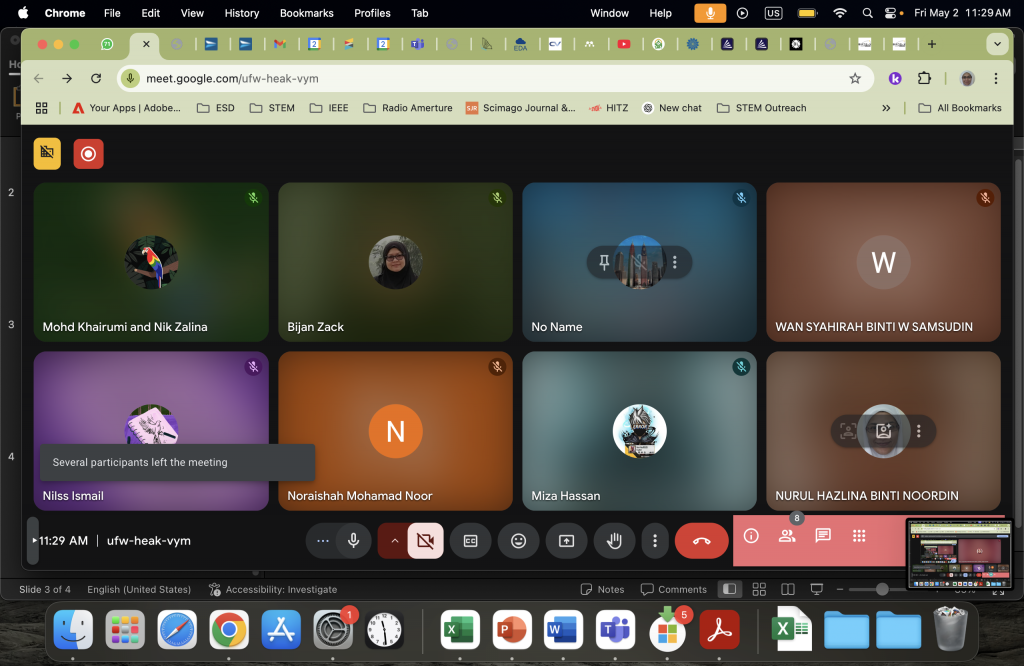This screenshot has height=666, width=1024.
Task: Open a new Chrome tab
Action: pos(932,44)
